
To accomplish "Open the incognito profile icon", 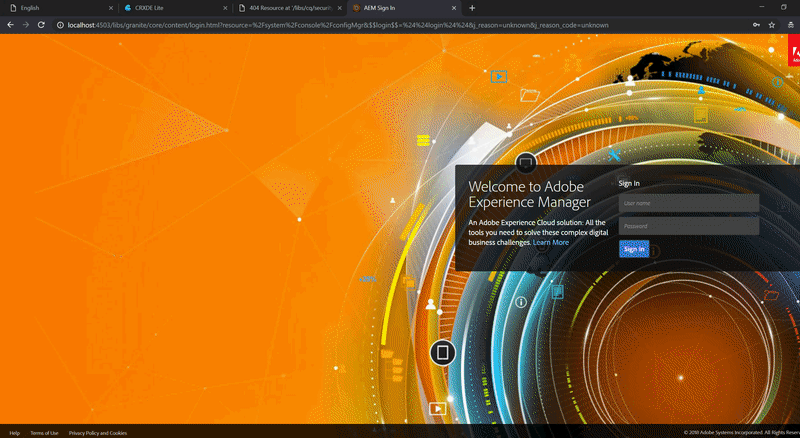I will coord(791,25).
